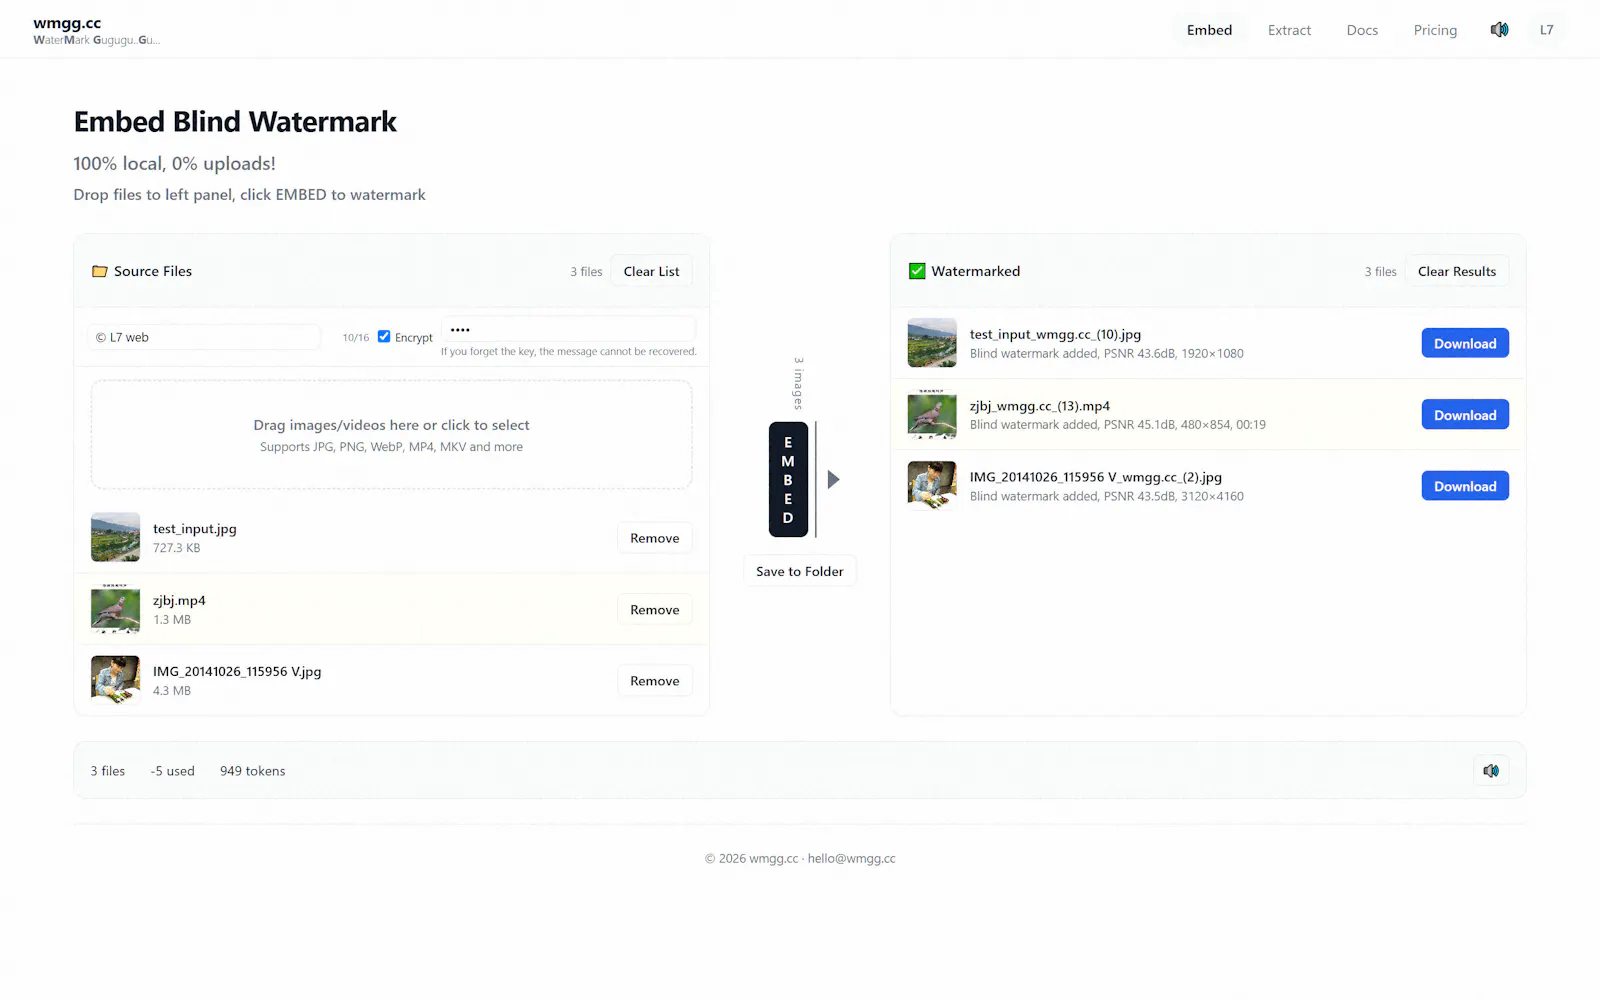Click hello@wmgg.cc in the footer

pos(852,858)
